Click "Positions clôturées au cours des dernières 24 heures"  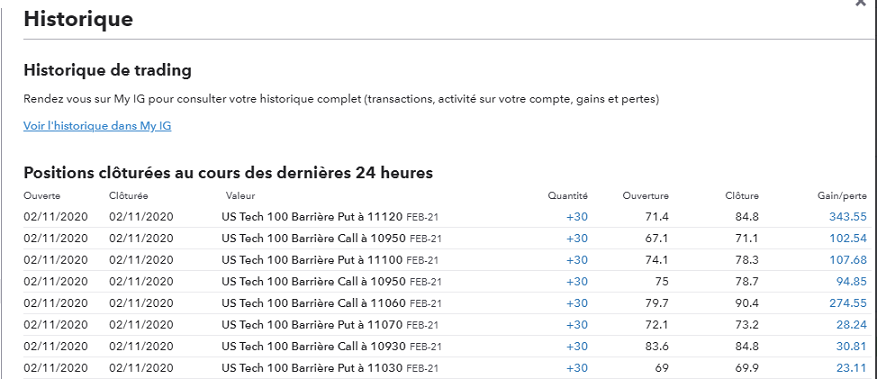pos(228,173)
